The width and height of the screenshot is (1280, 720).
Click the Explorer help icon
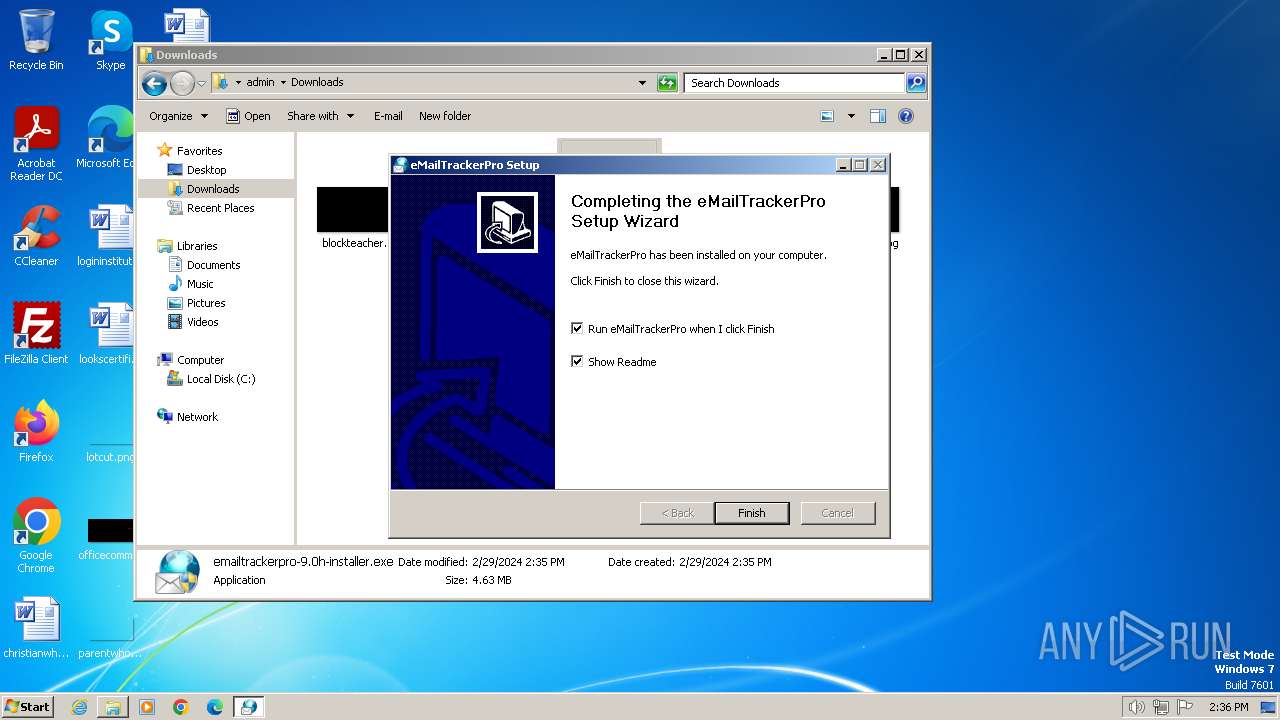(x=906, y=116)
